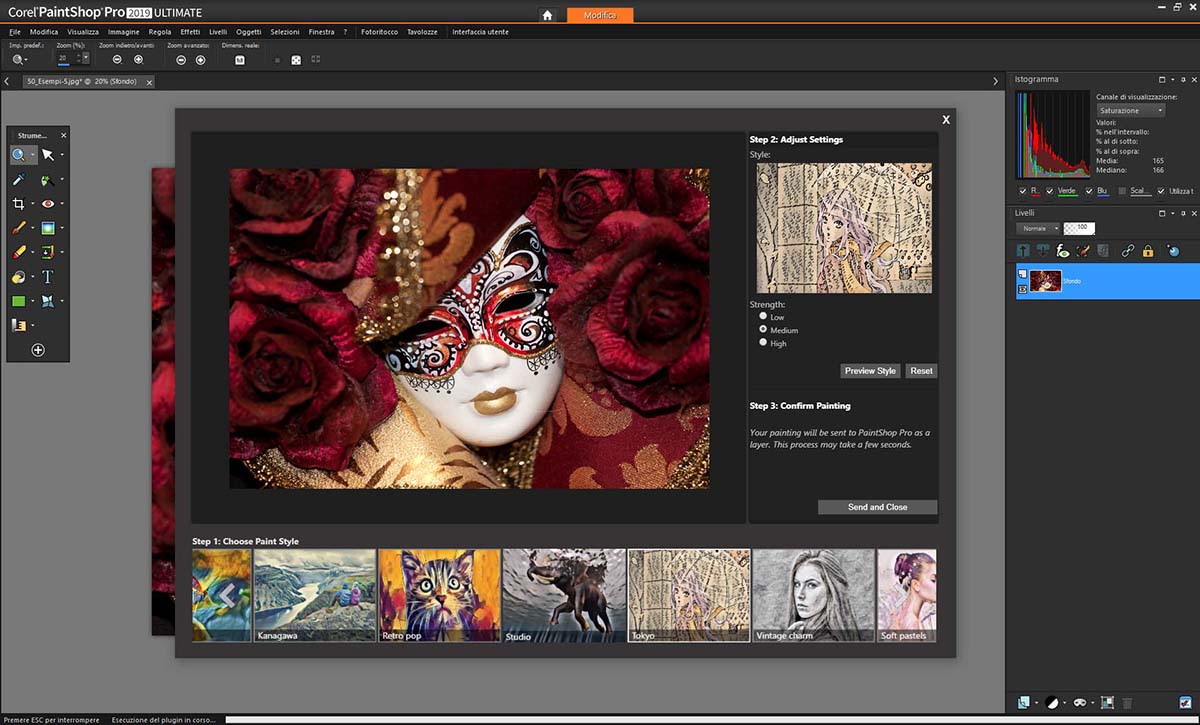Screen dimensions: 1200x725
Task: Select the Text tool
Action: 47,277
